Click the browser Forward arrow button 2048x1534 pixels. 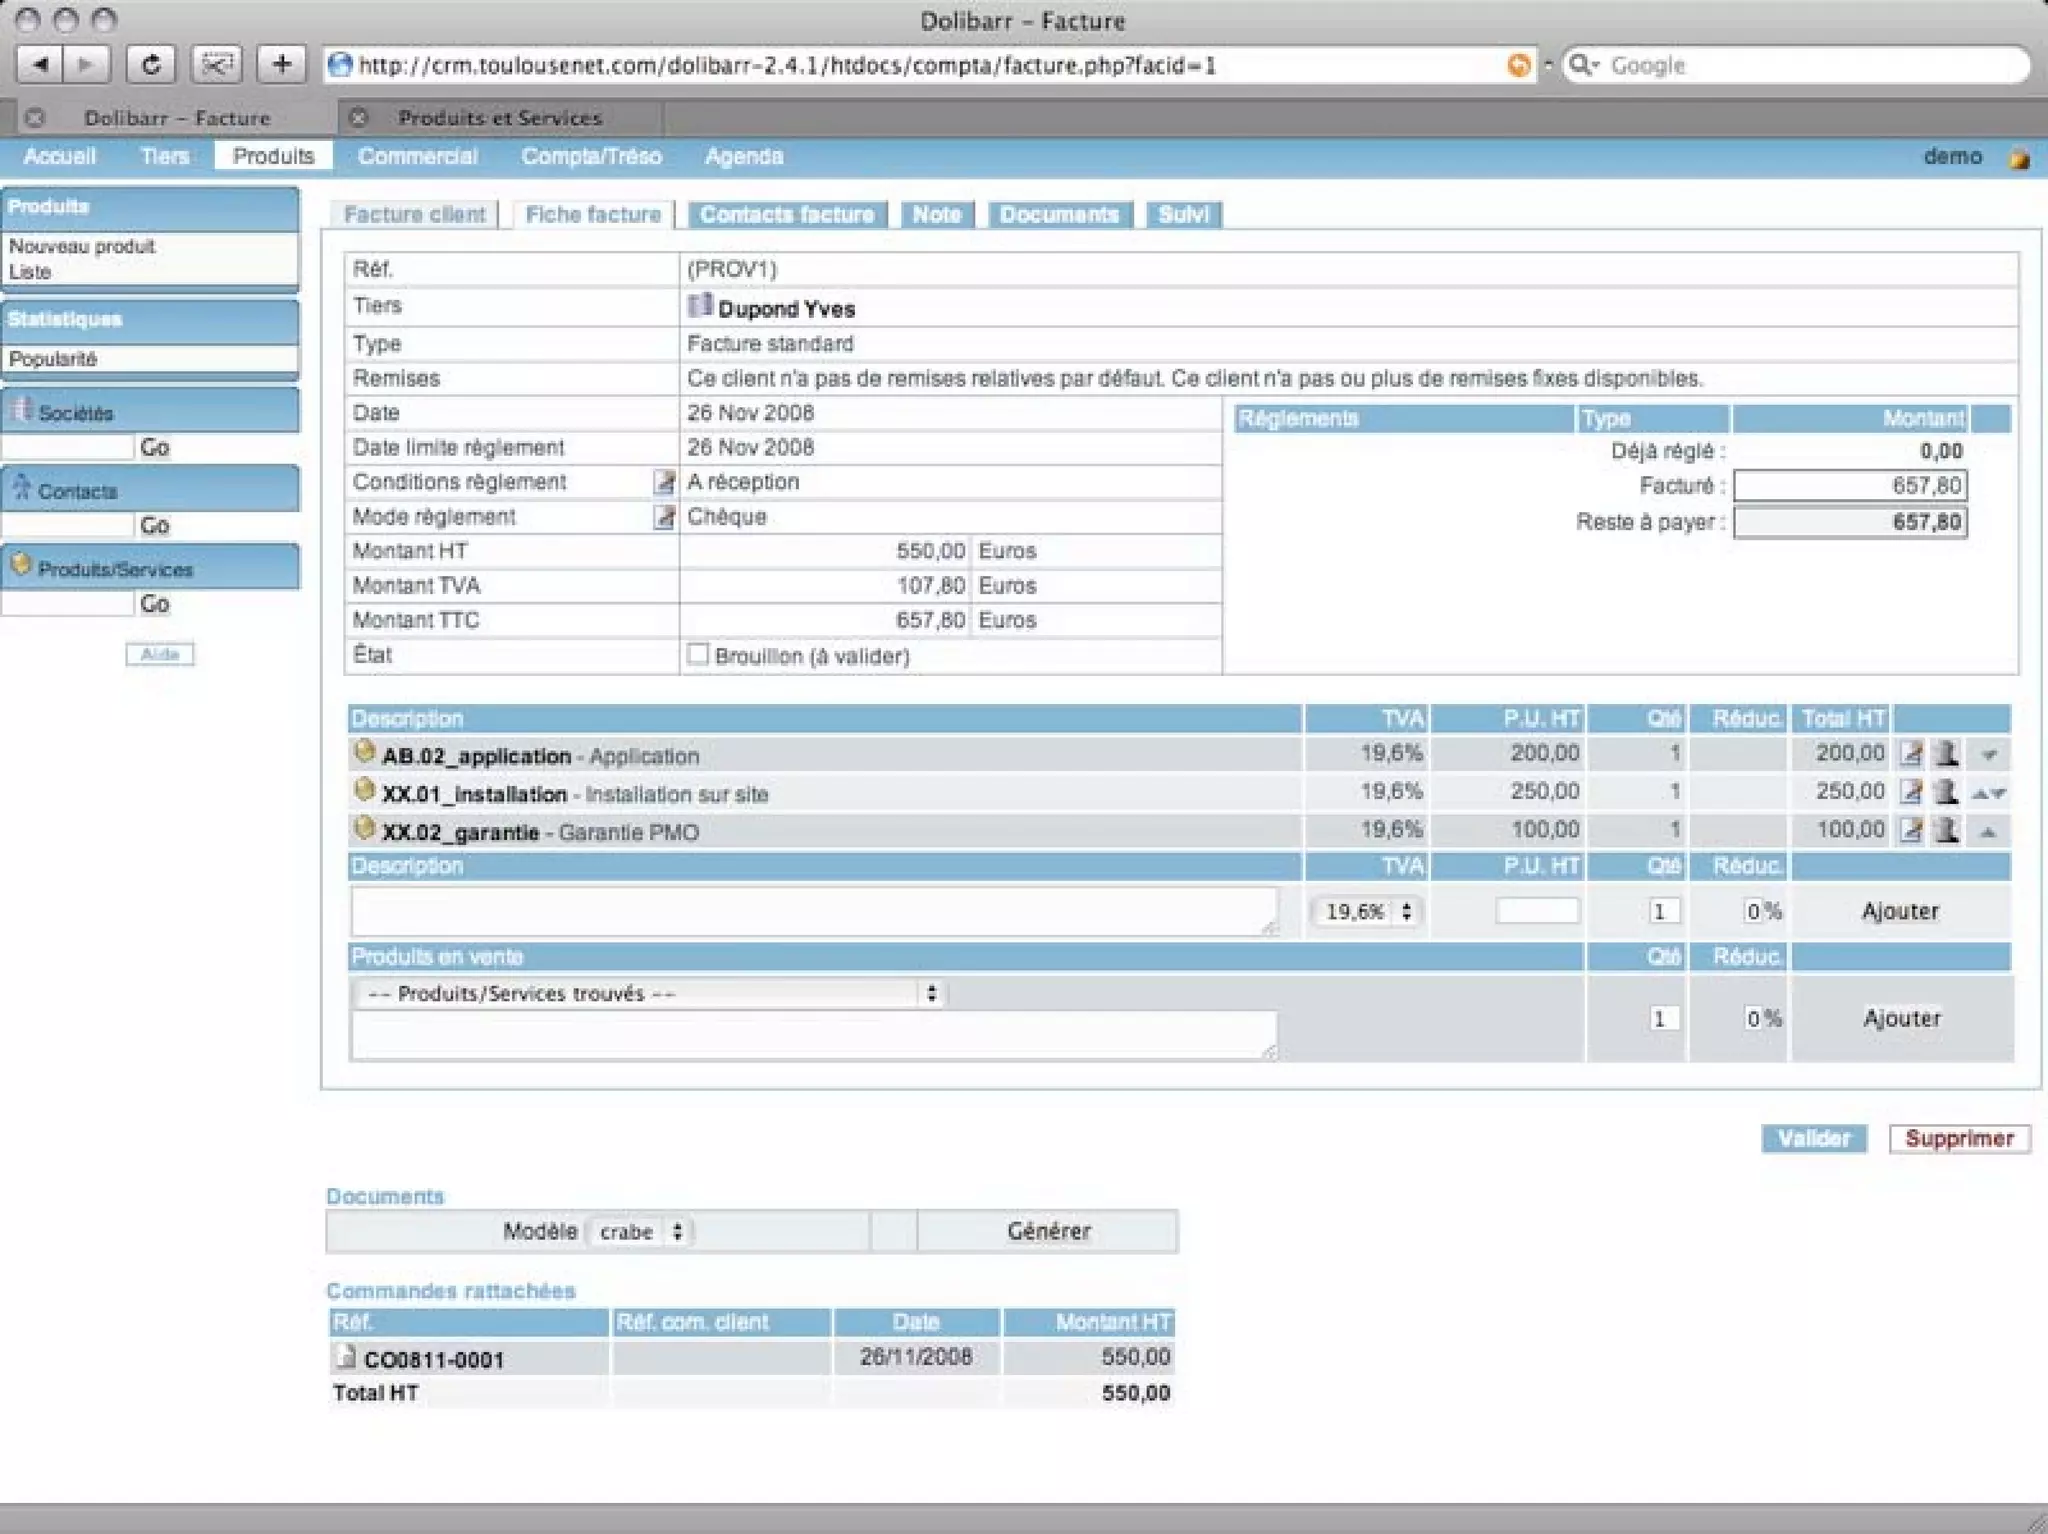coord(87,65)
